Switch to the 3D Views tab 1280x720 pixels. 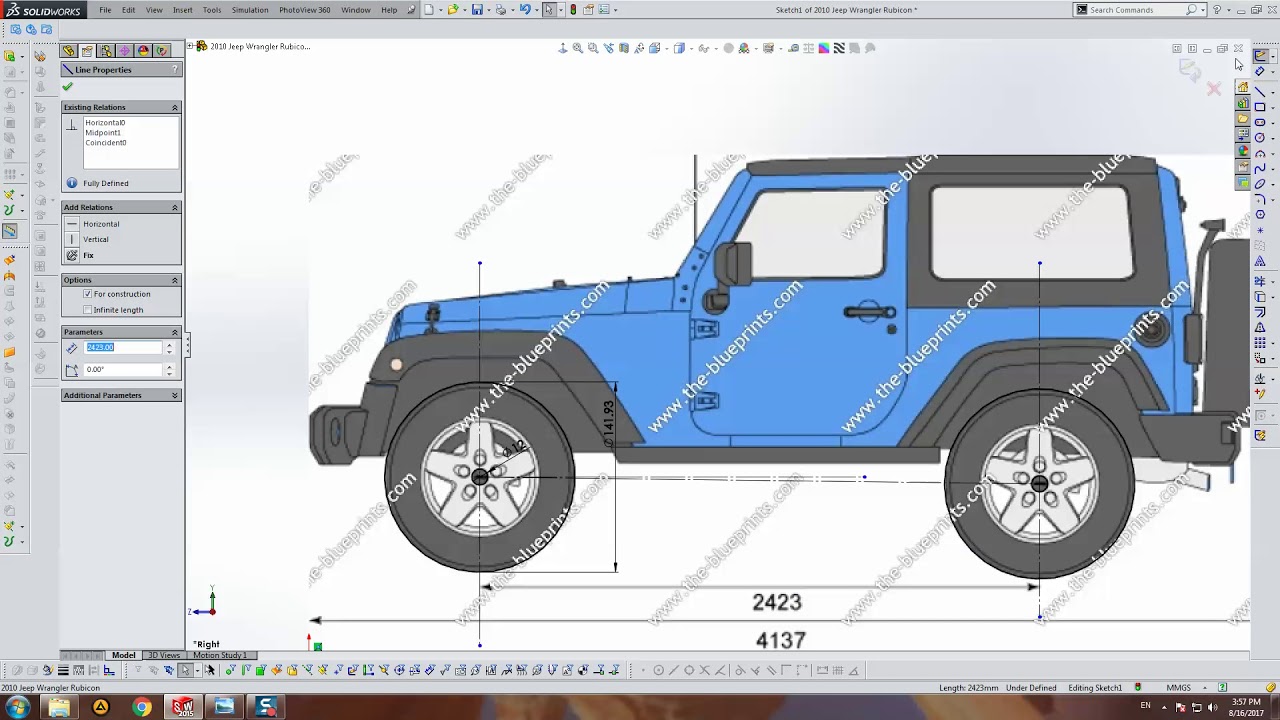tap(164, 655)
